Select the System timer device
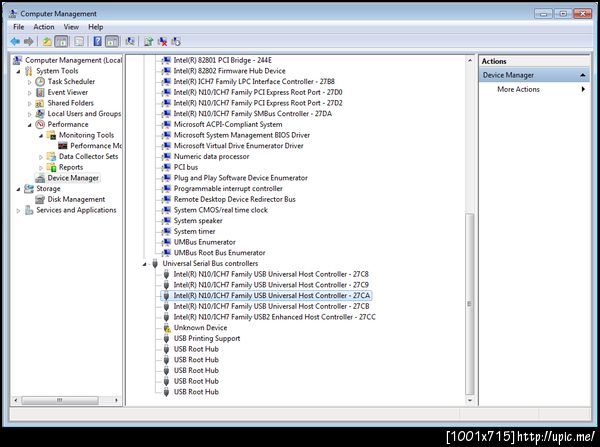This screenshot has width=600, height=447. [x=194, y=232]
